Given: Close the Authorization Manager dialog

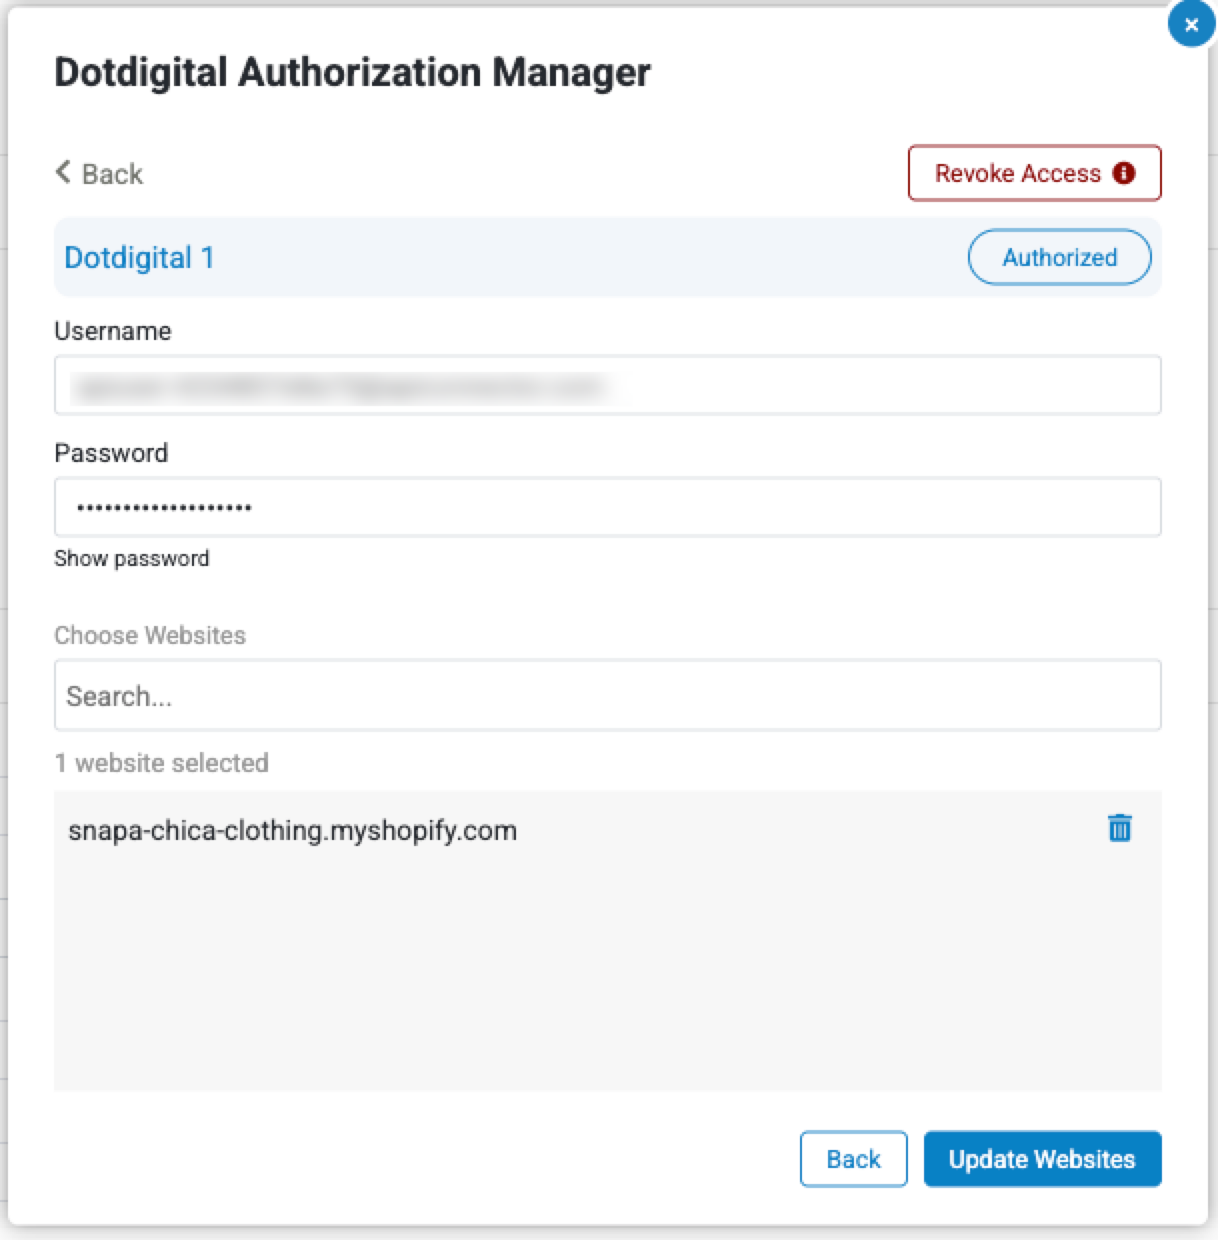Looking at the screenshot, I should click(x=1190, y=25).
